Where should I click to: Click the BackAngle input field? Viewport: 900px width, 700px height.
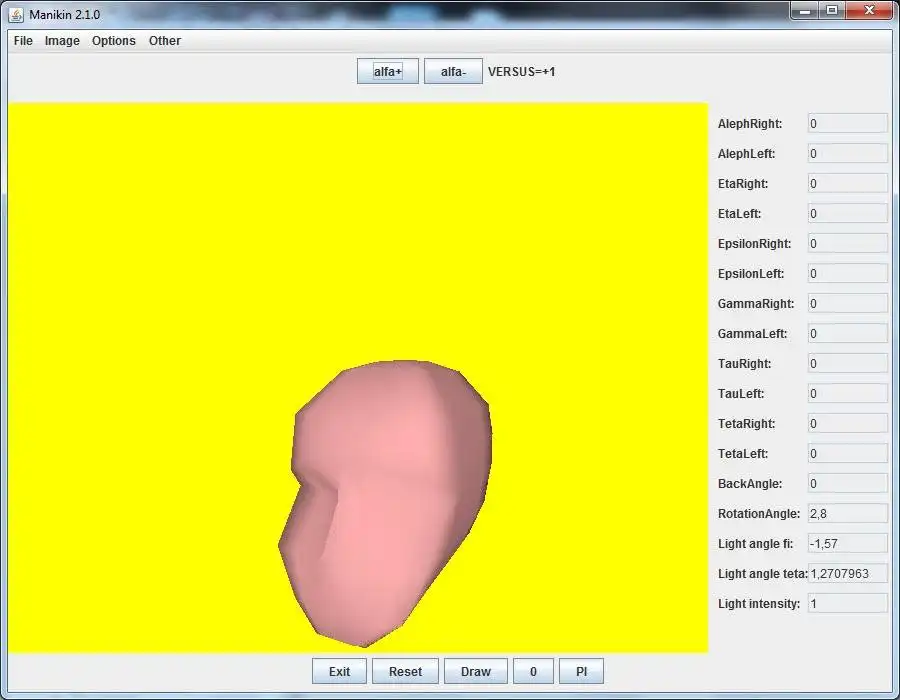pos(847,484)
